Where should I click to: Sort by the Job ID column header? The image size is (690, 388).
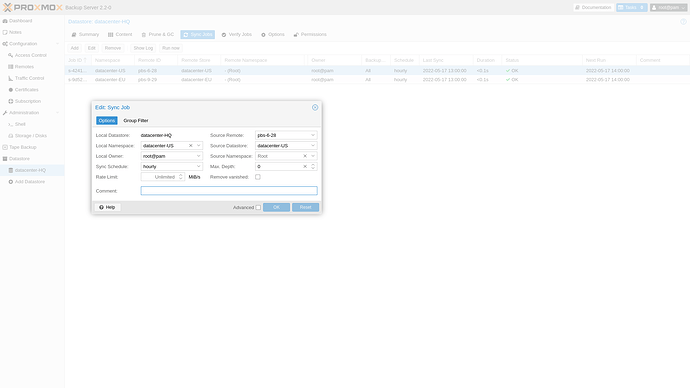pos(77,60)
